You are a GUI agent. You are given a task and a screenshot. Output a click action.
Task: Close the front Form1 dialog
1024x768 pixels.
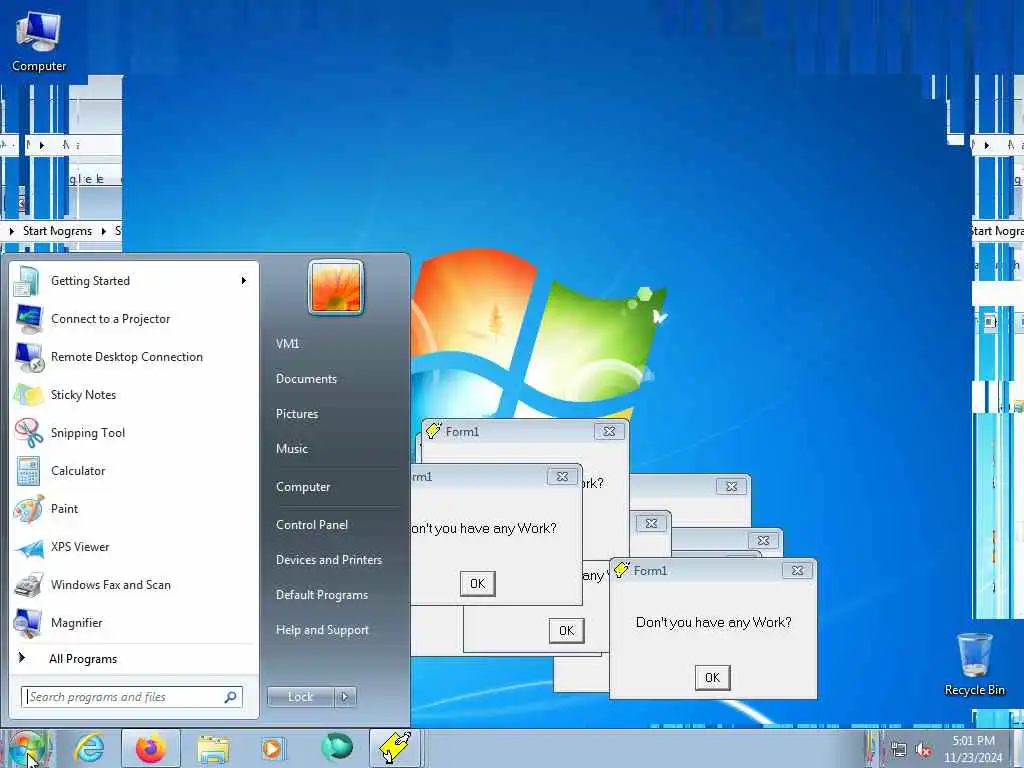797,570
